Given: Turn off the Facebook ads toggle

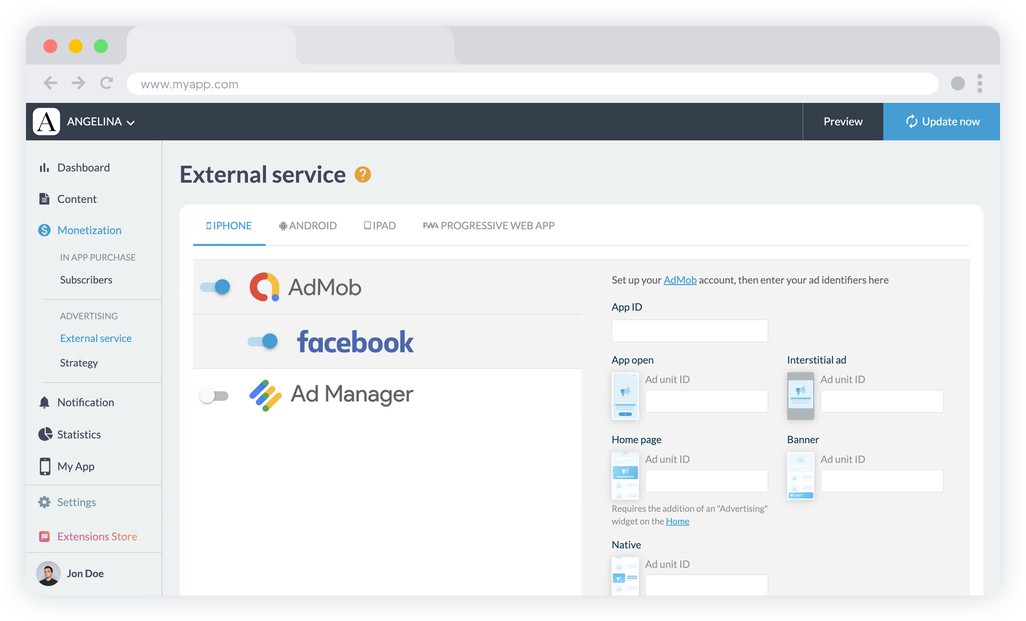Looking at the screenshot, I should click(x=263, y=342).
